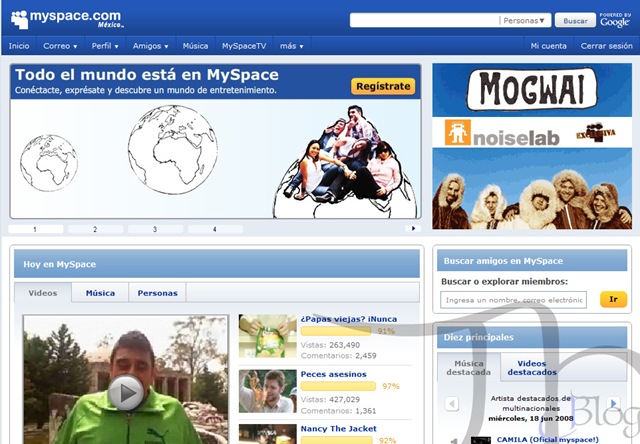
Task: Open Mi cuenta
Action: click(549, 46)
